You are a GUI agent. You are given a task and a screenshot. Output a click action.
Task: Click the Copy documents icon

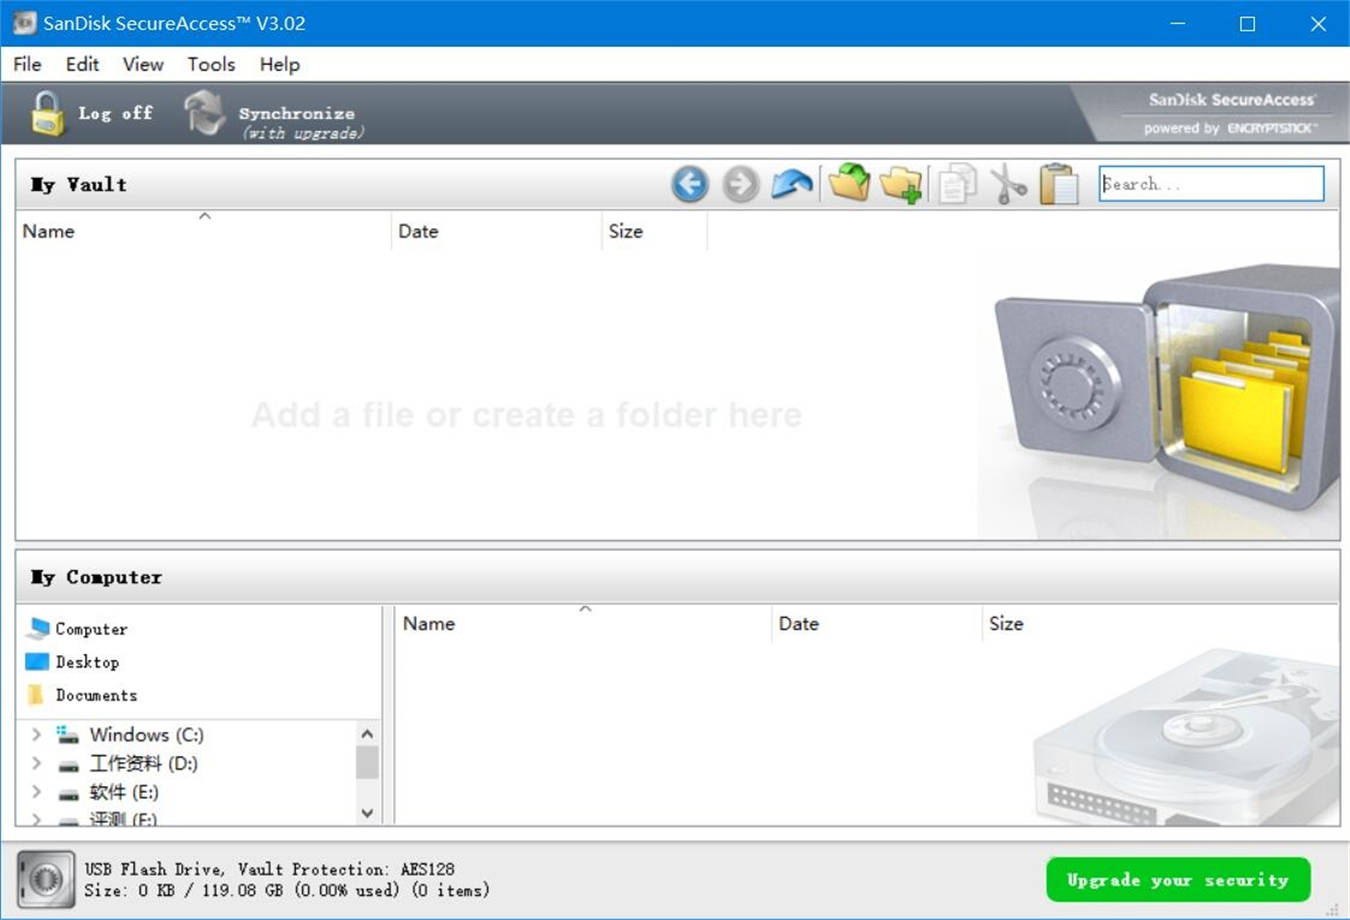point(957,184)
